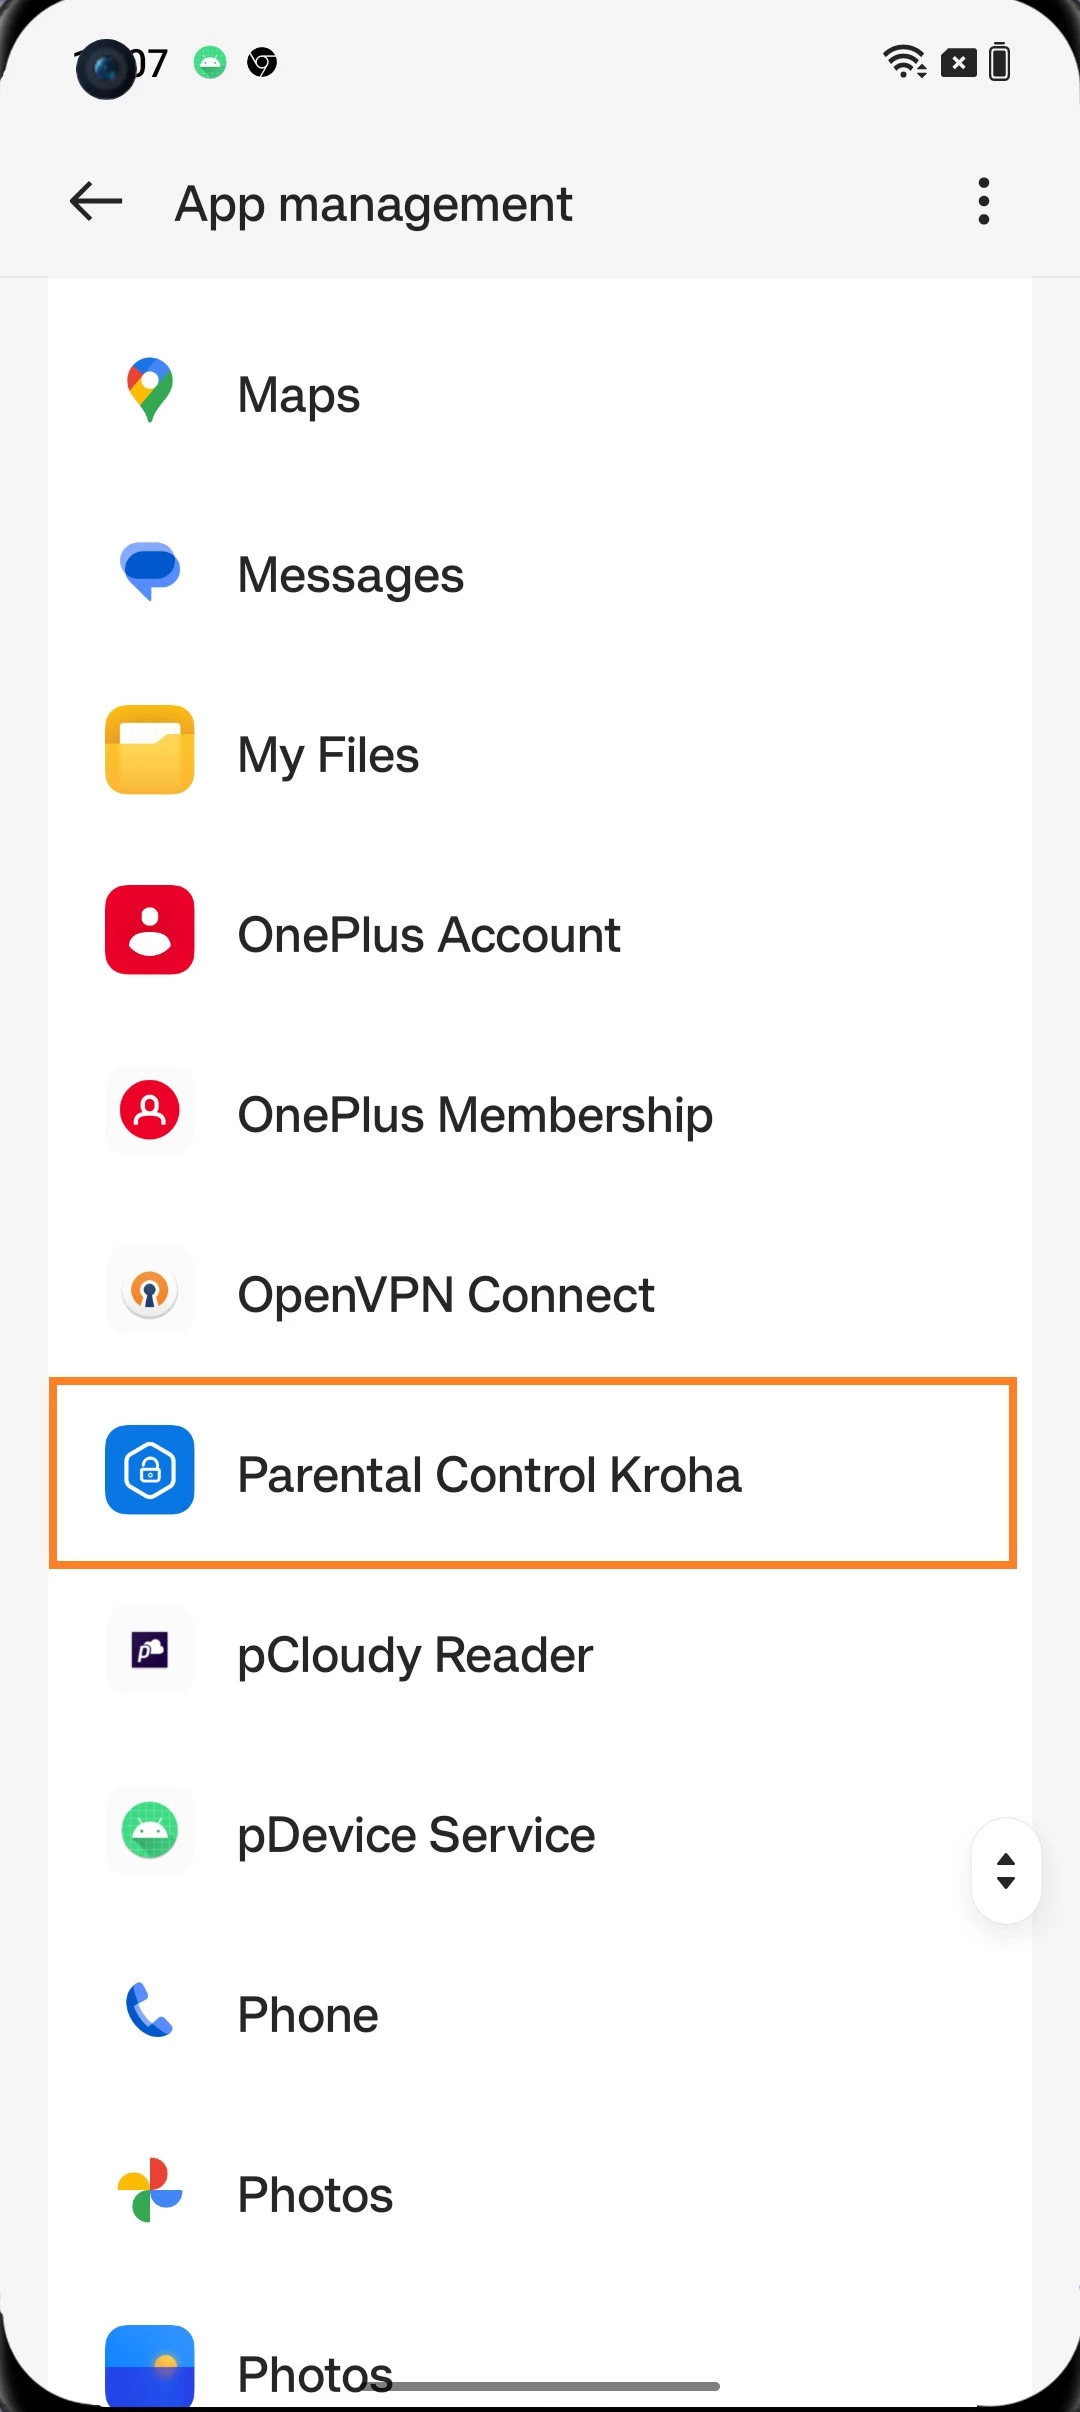Tap the blue Phone handset icon
1080x2412 pixels.
pos(150,2010)
